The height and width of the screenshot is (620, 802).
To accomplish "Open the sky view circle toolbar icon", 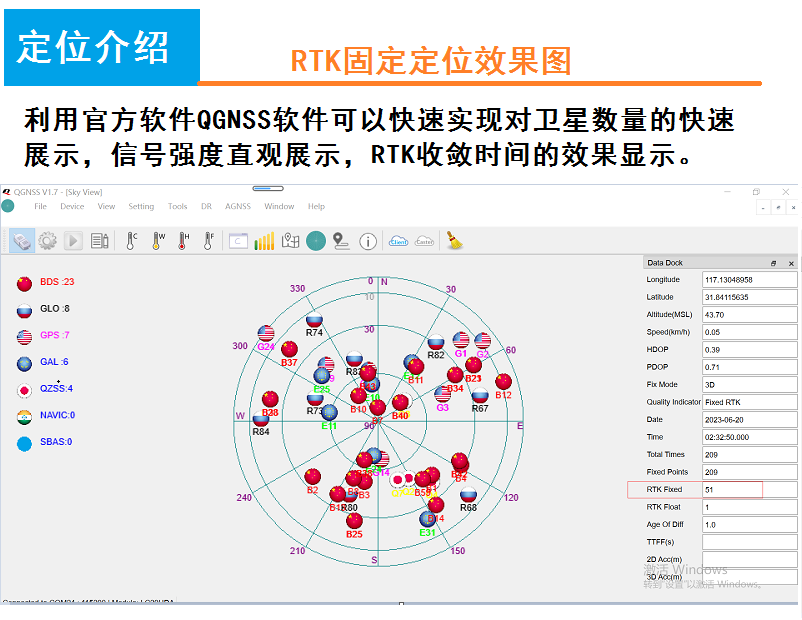I will 316,241.
